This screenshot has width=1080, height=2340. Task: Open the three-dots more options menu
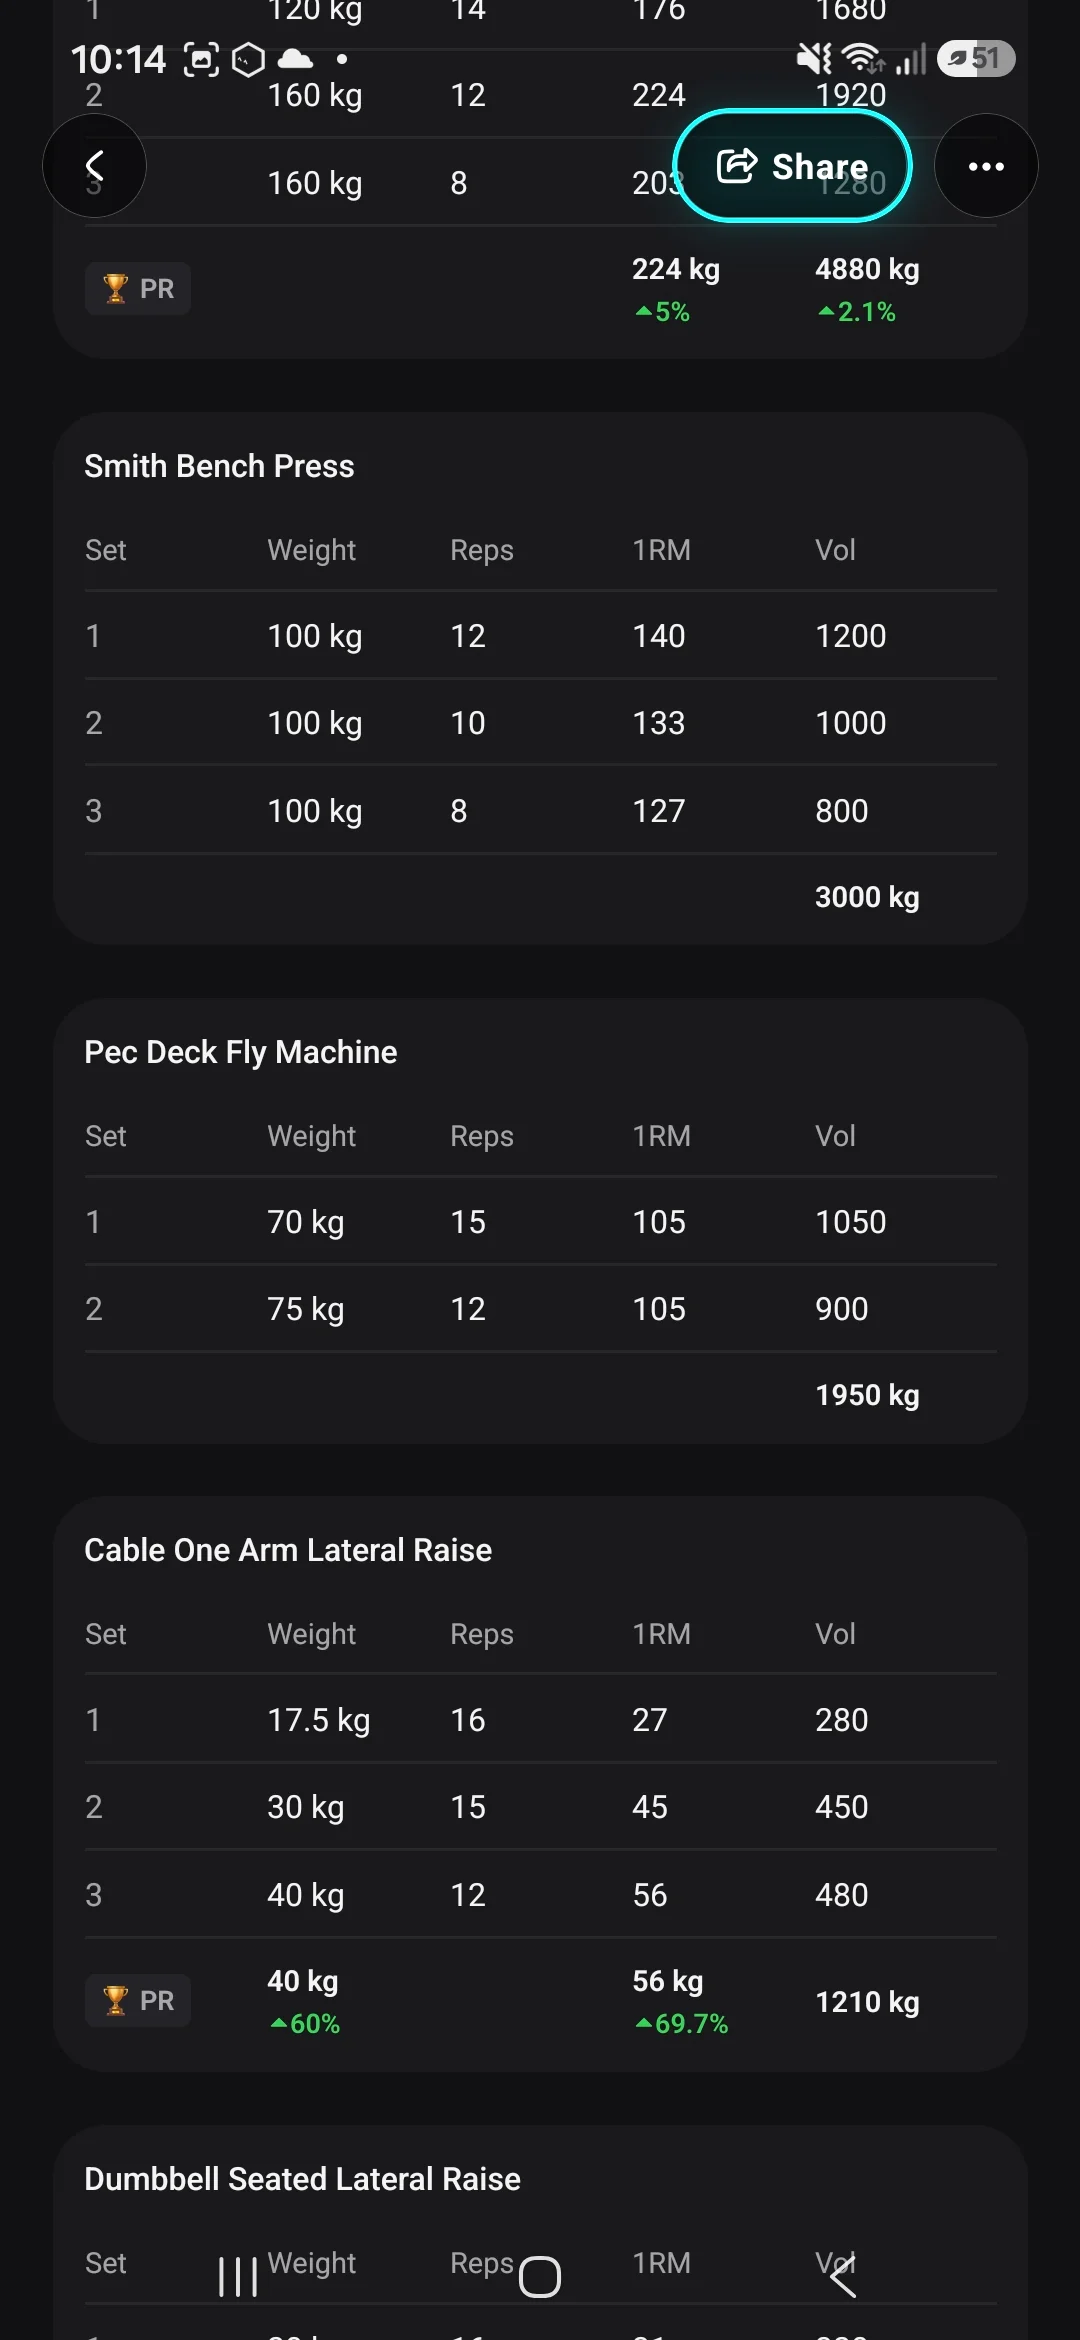(x=986, y=166)
